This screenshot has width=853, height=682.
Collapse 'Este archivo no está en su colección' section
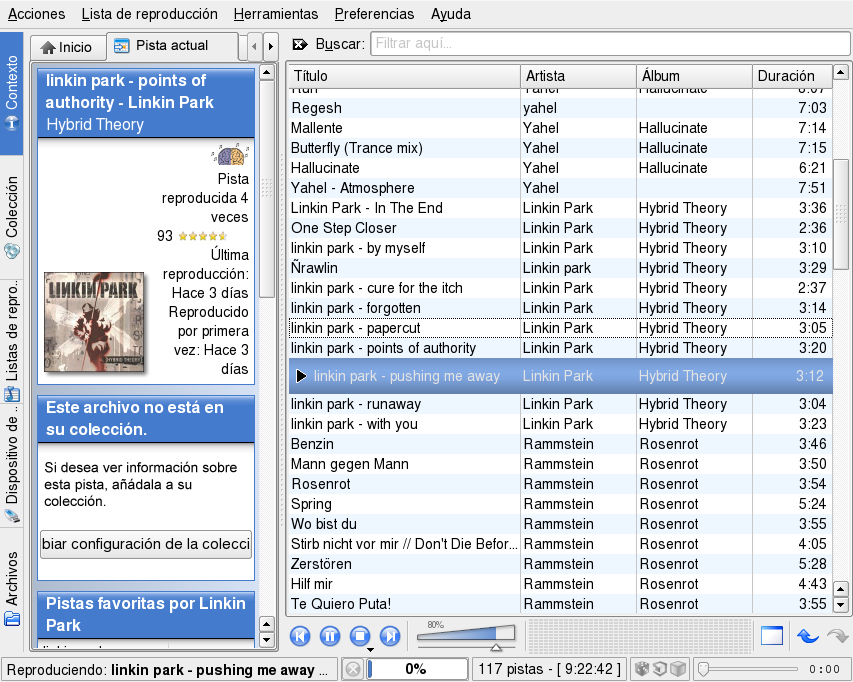click(x=146, y=418)
